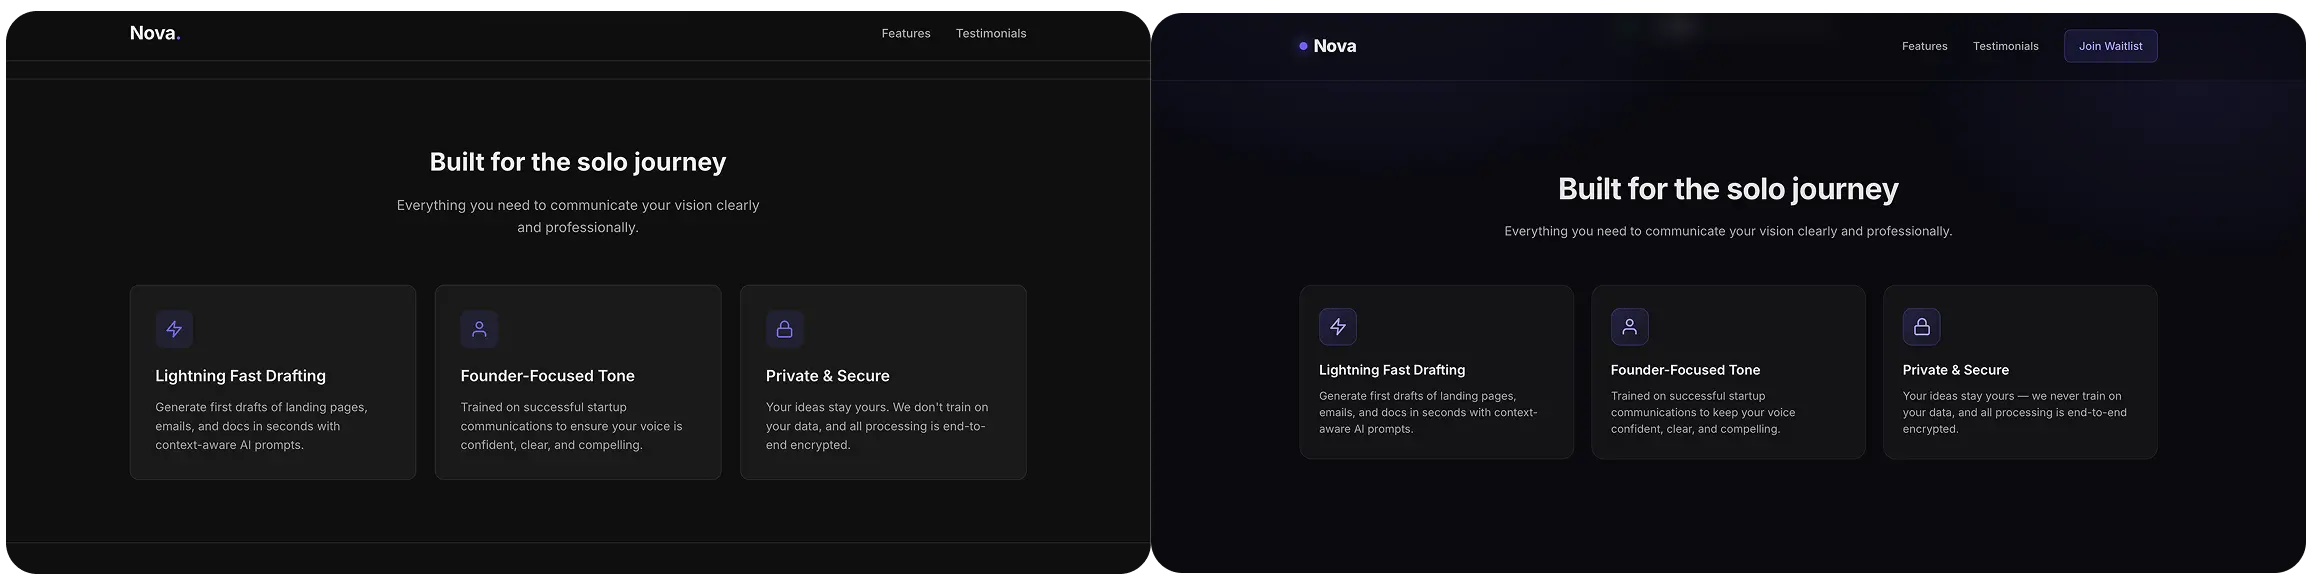Click the person icon in the left design

click(x=479, y=329)
